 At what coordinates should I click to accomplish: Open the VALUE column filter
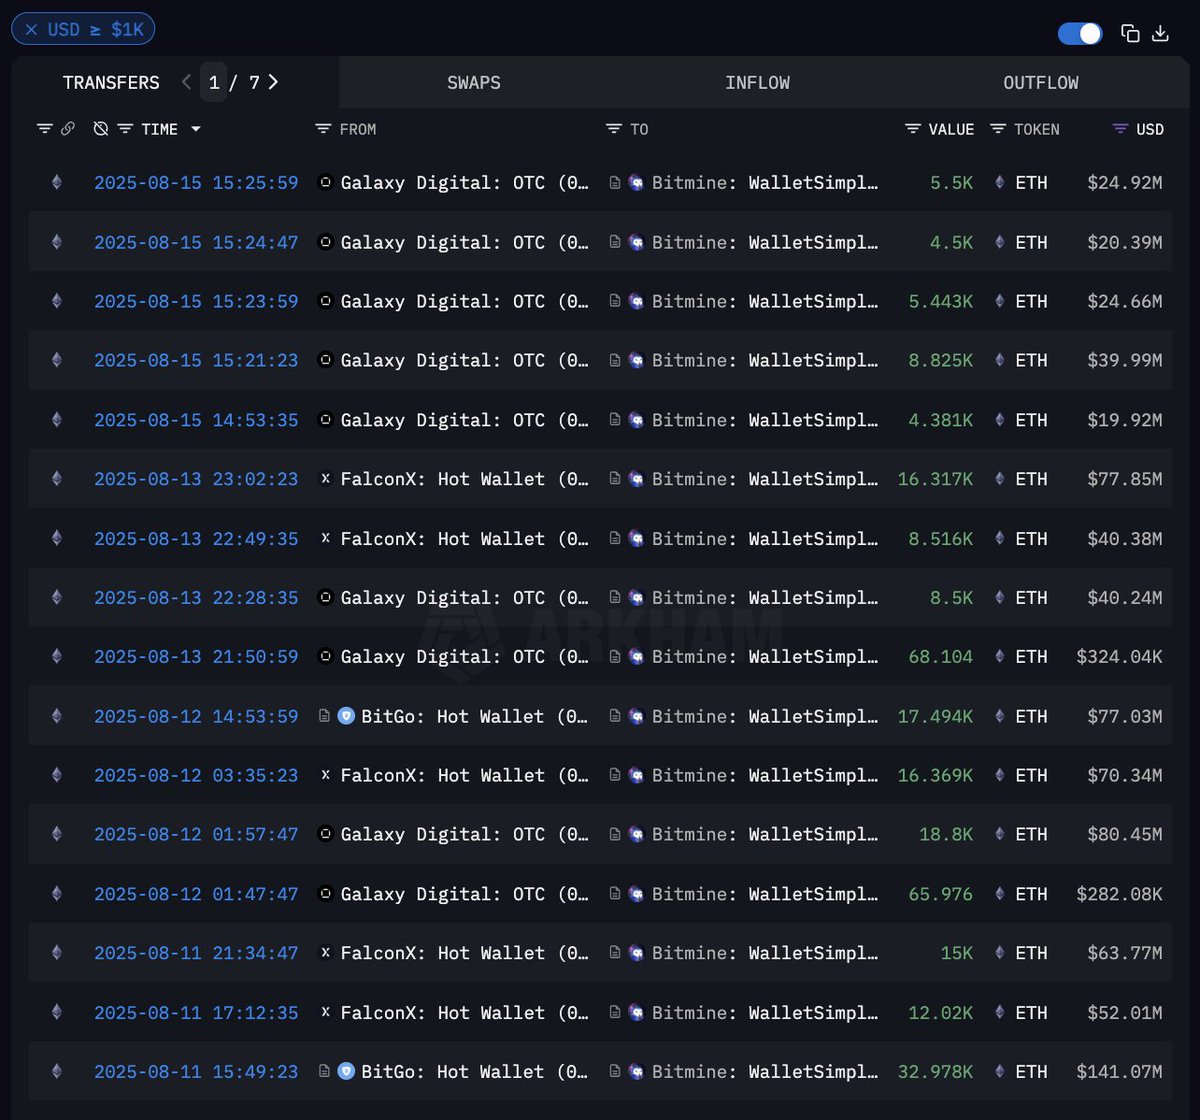pos(913,129)
